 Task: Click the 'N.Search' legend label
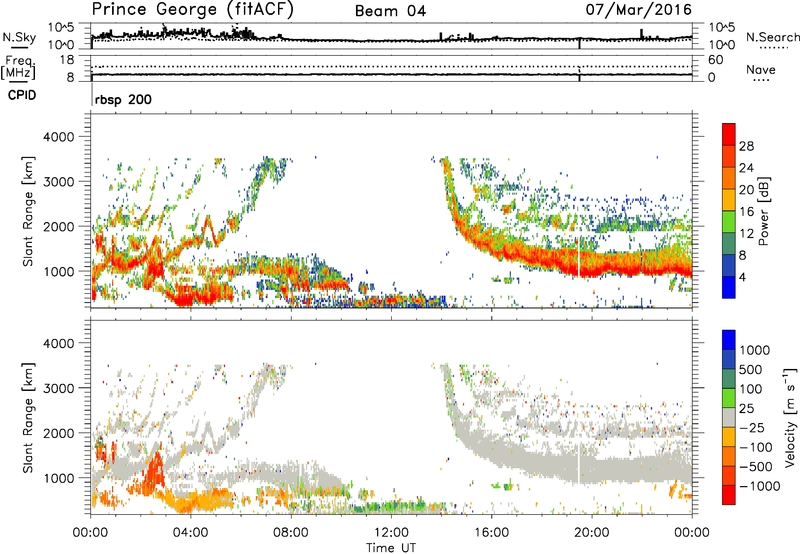(772, 37)
